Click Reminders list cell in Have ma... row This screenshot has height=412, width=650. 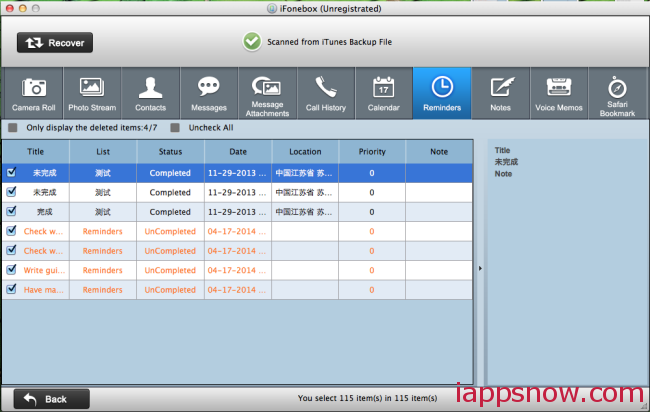pyautogui.click(x=102, y=290)
